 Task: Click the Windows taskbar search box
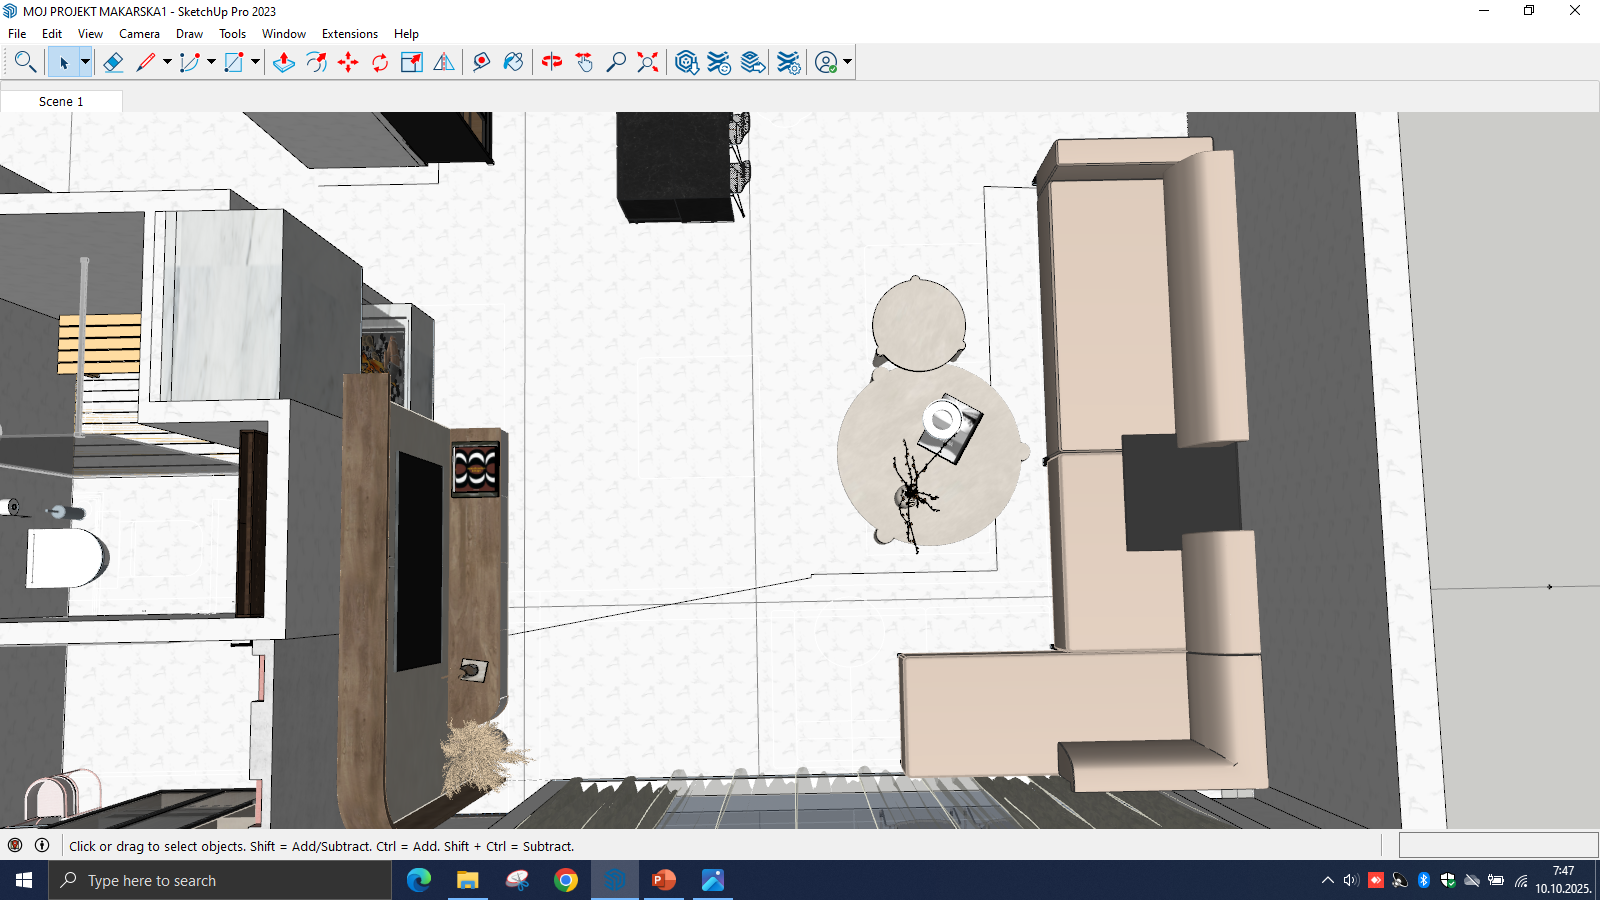point(220,880)
